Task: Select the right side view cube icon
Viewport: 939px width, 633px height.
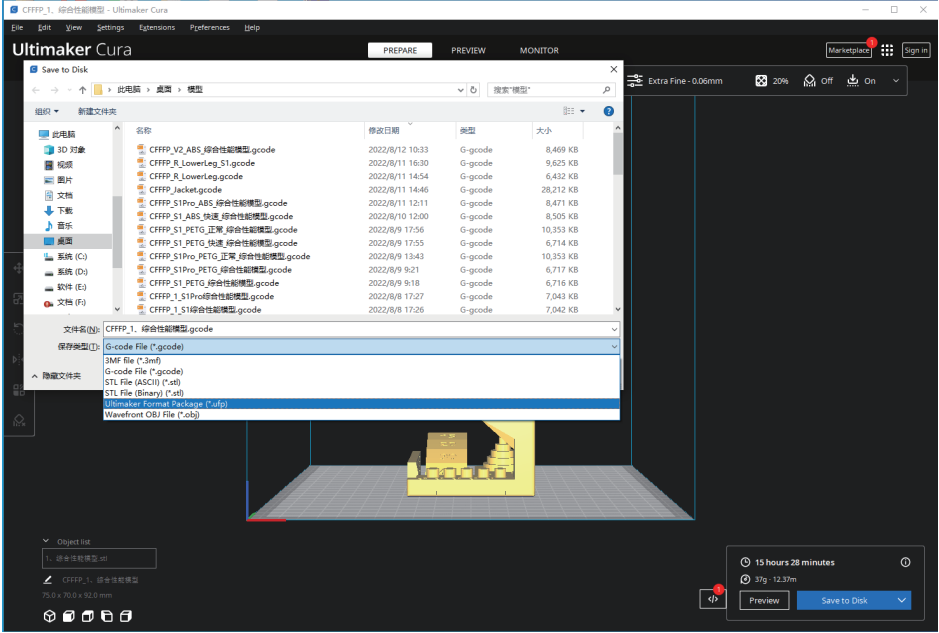Action: [126, 616]
